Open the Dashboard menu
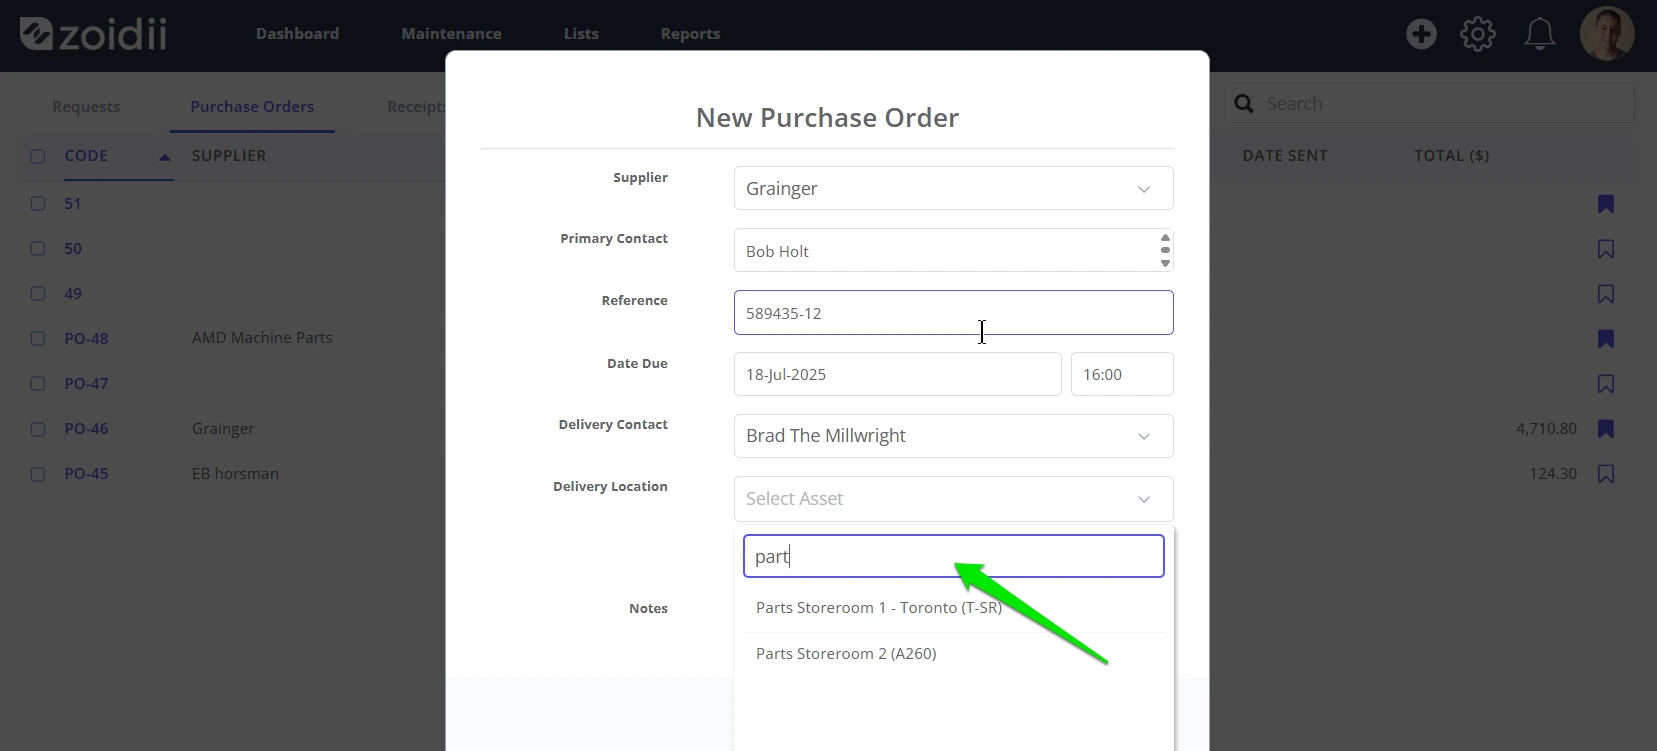Viewport: 1657px width, 751px height. point(297,34)
